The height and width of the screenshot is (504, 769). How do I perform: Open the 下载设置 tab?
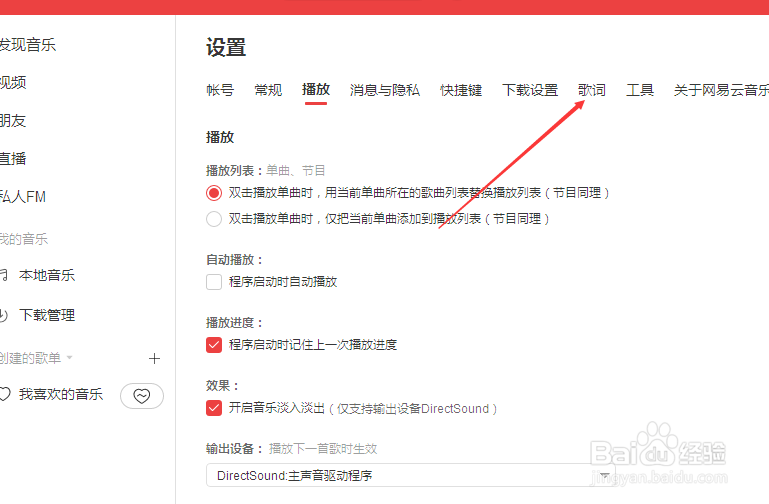(x=530, y=90)
